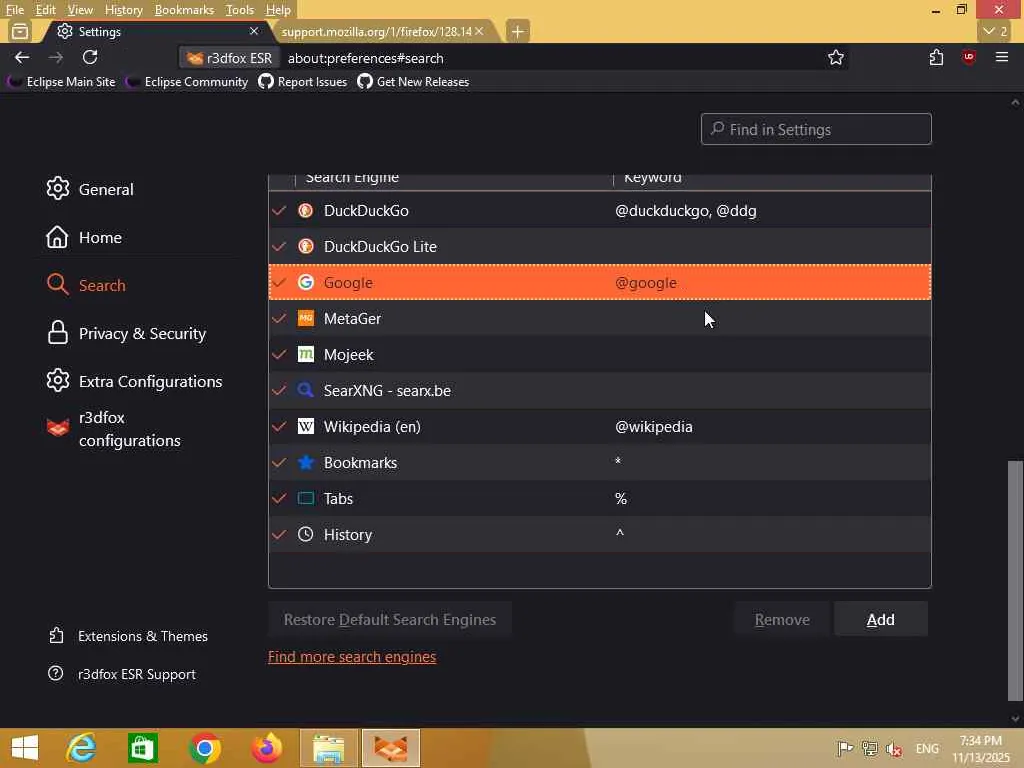The width and height of the screenshot is (1024, 768).
Task: Close the Settings tab
Action: pos(253,31)
